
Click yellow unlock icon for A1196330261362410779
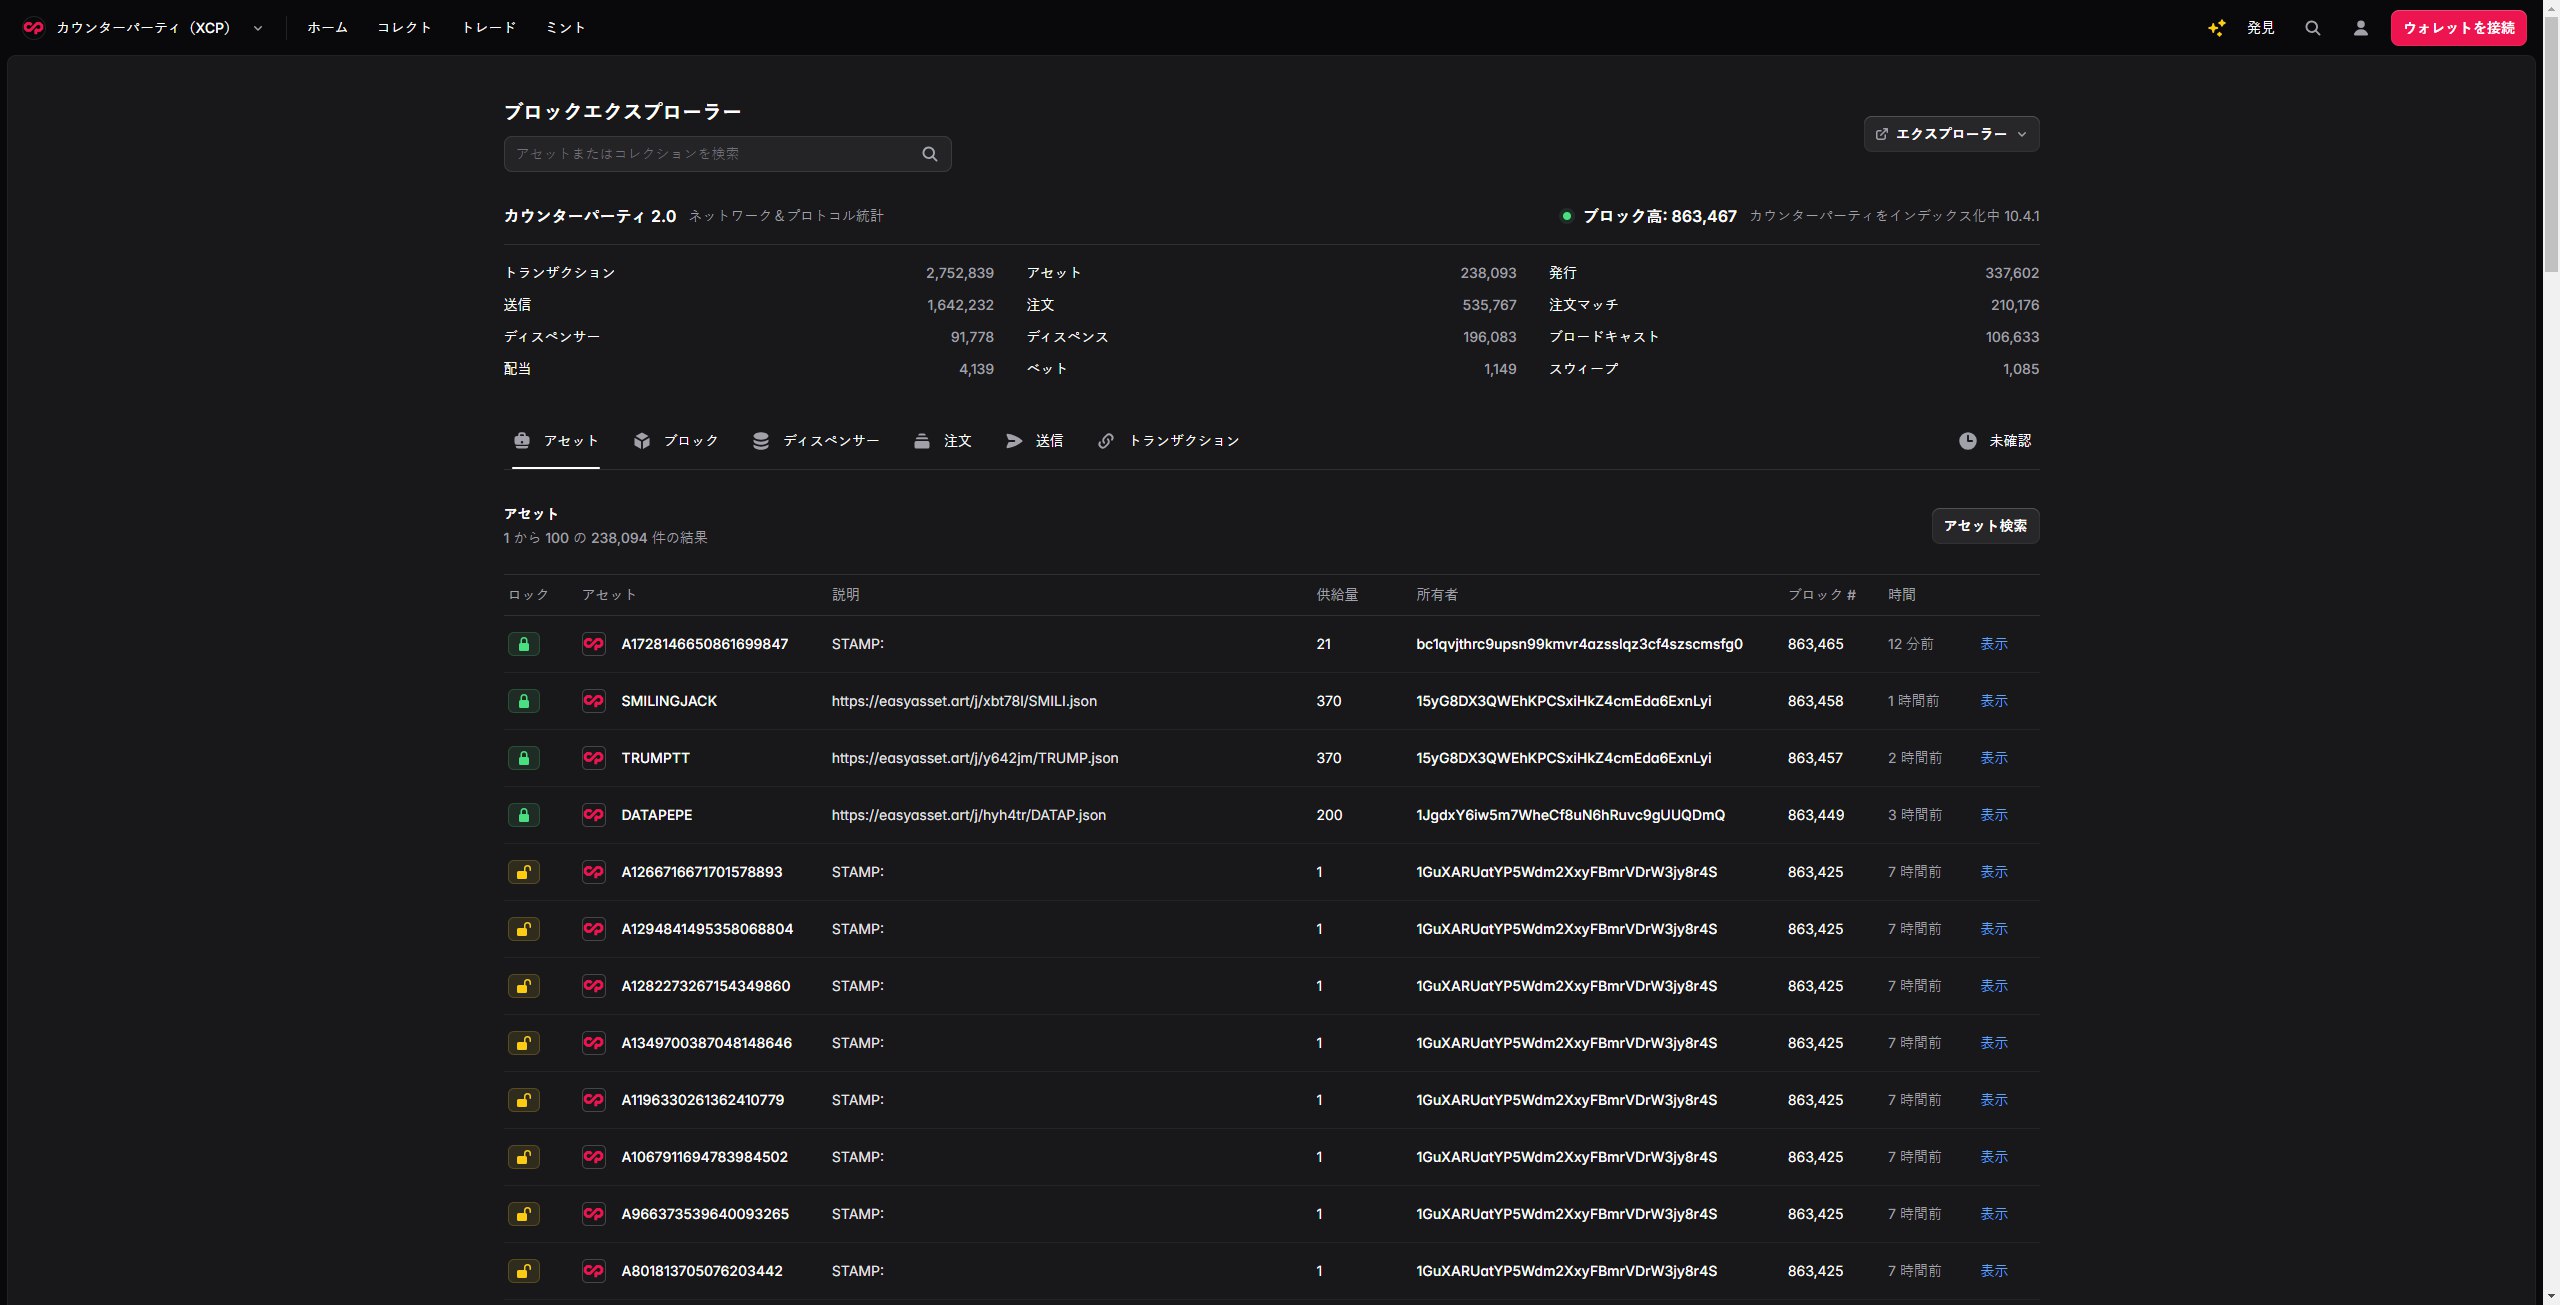coord(523,1100)
